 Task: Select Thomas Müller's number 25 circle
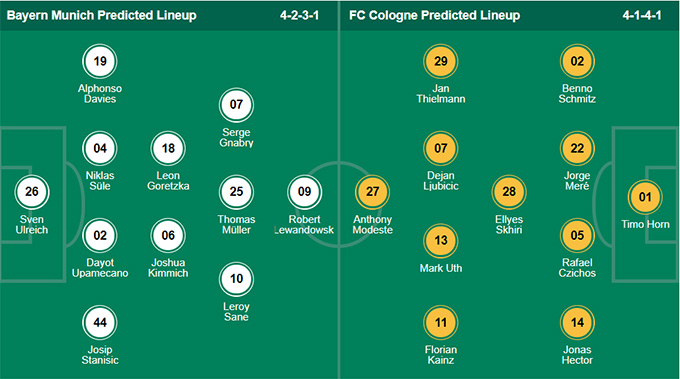point(236,192)
